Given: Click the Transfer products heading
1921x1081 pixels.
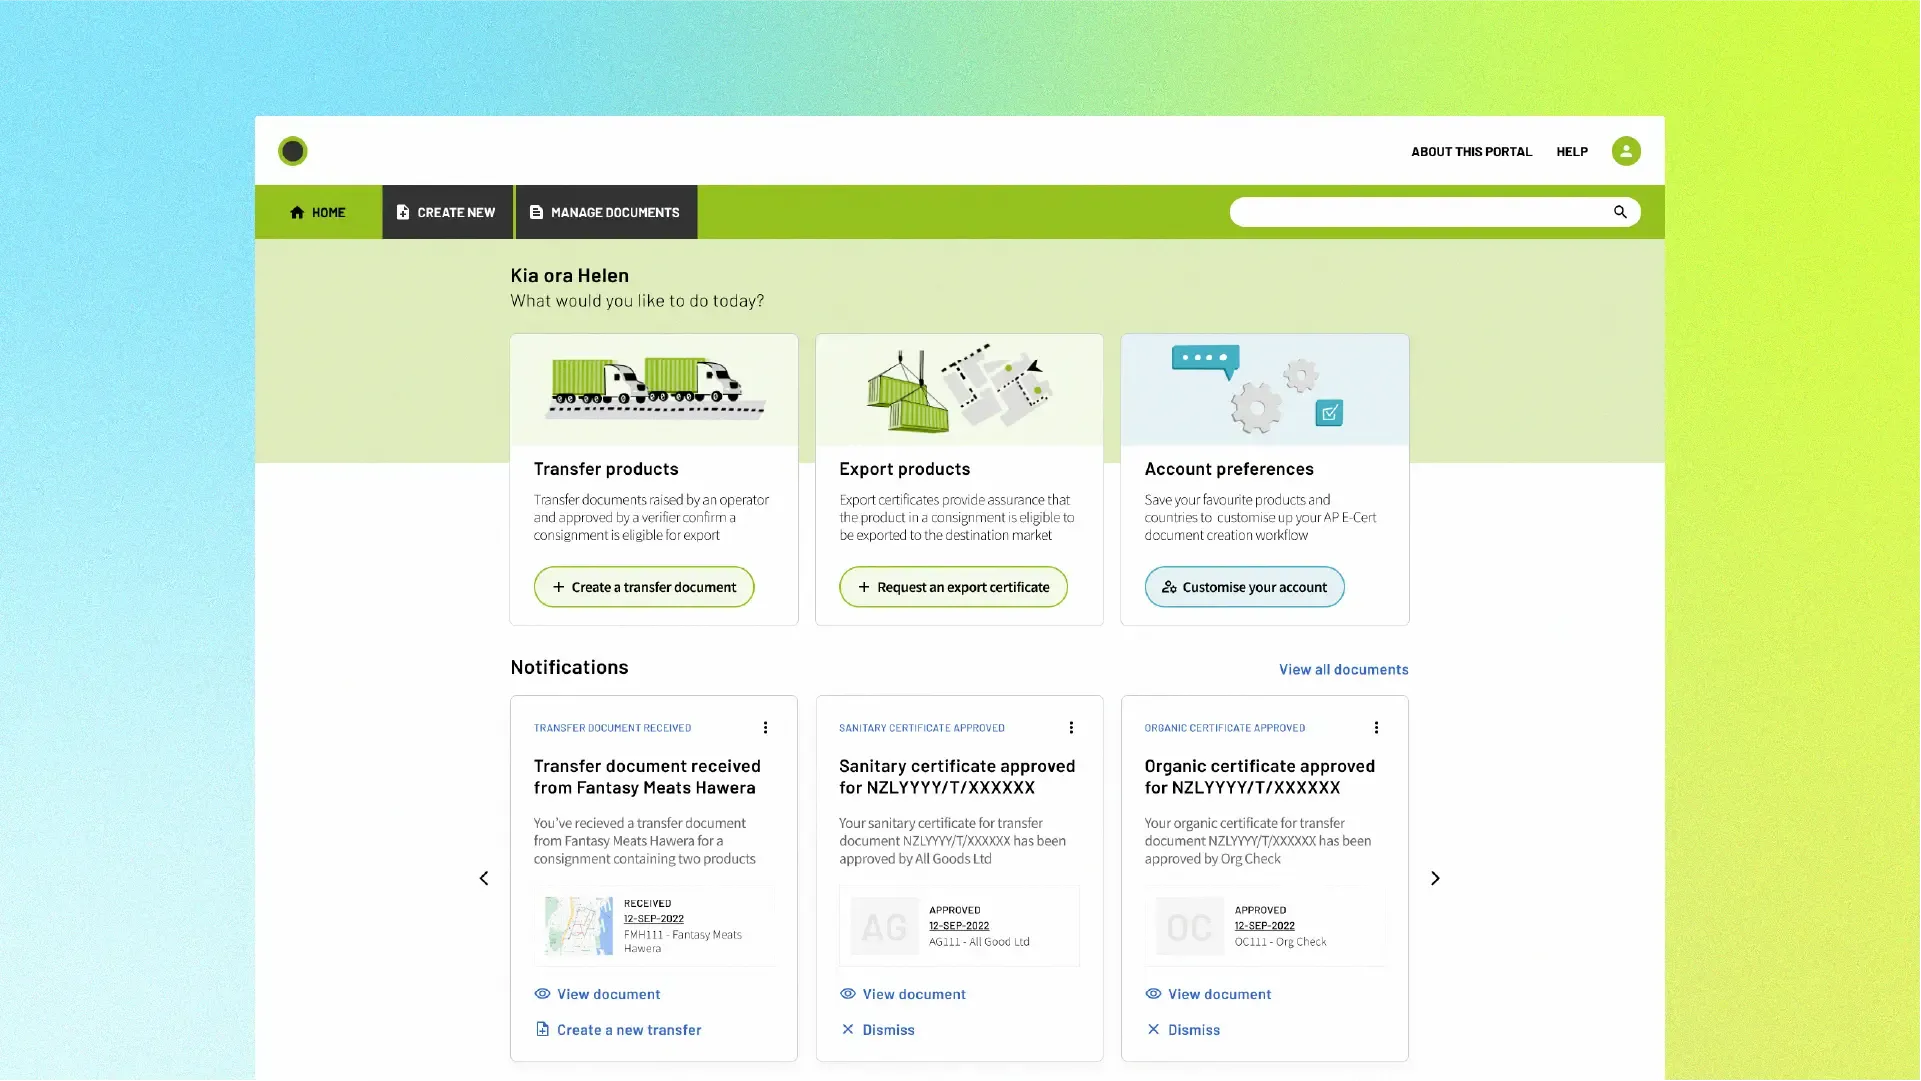Looking at the screenshot, I should 606,469.
